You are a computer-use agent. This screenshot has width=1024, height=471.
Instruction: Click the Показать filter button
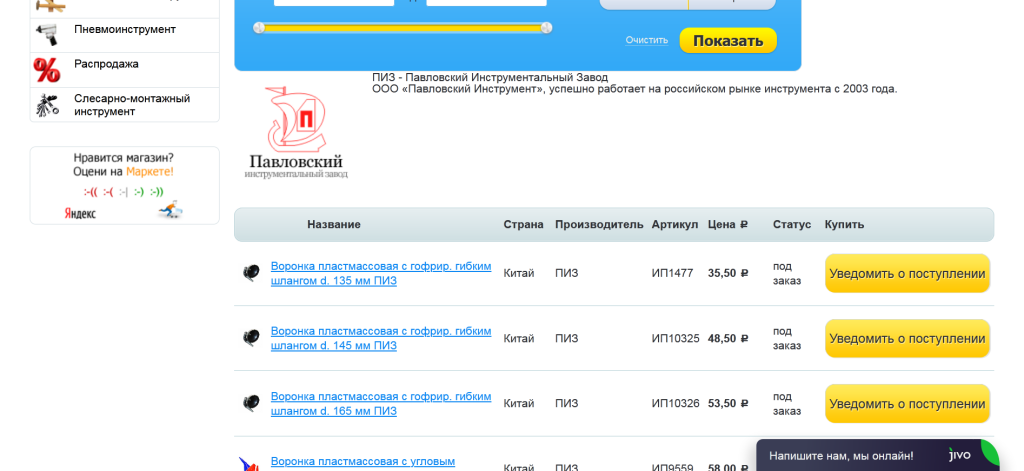[x=727, y=41]
